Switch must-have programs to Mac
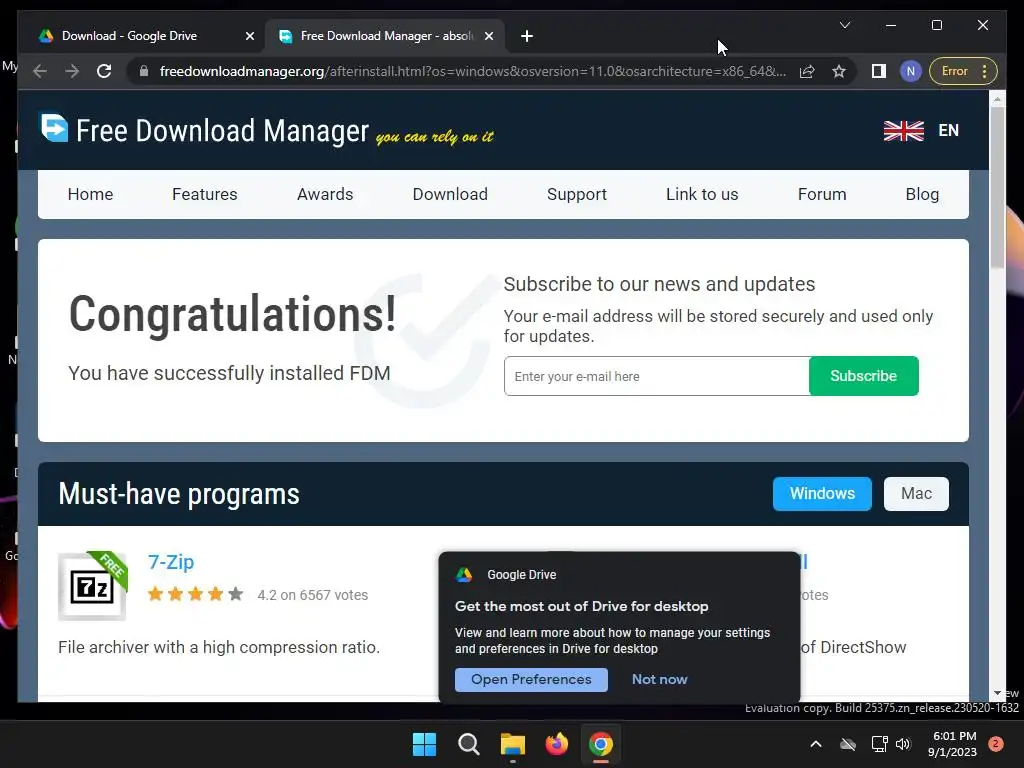Image resolution: width=1024 pixels, height=768 pixels. 916,494
